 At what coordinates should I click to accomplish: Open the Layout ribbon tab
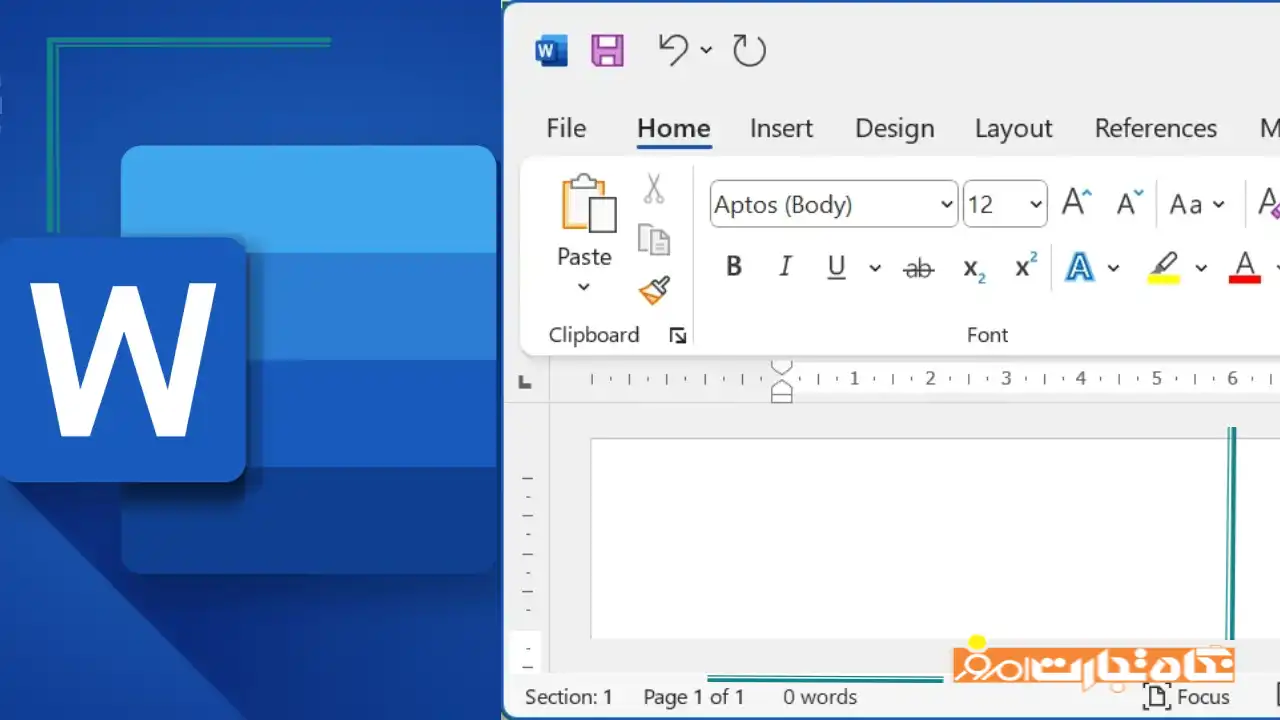tap(1013, 128)
